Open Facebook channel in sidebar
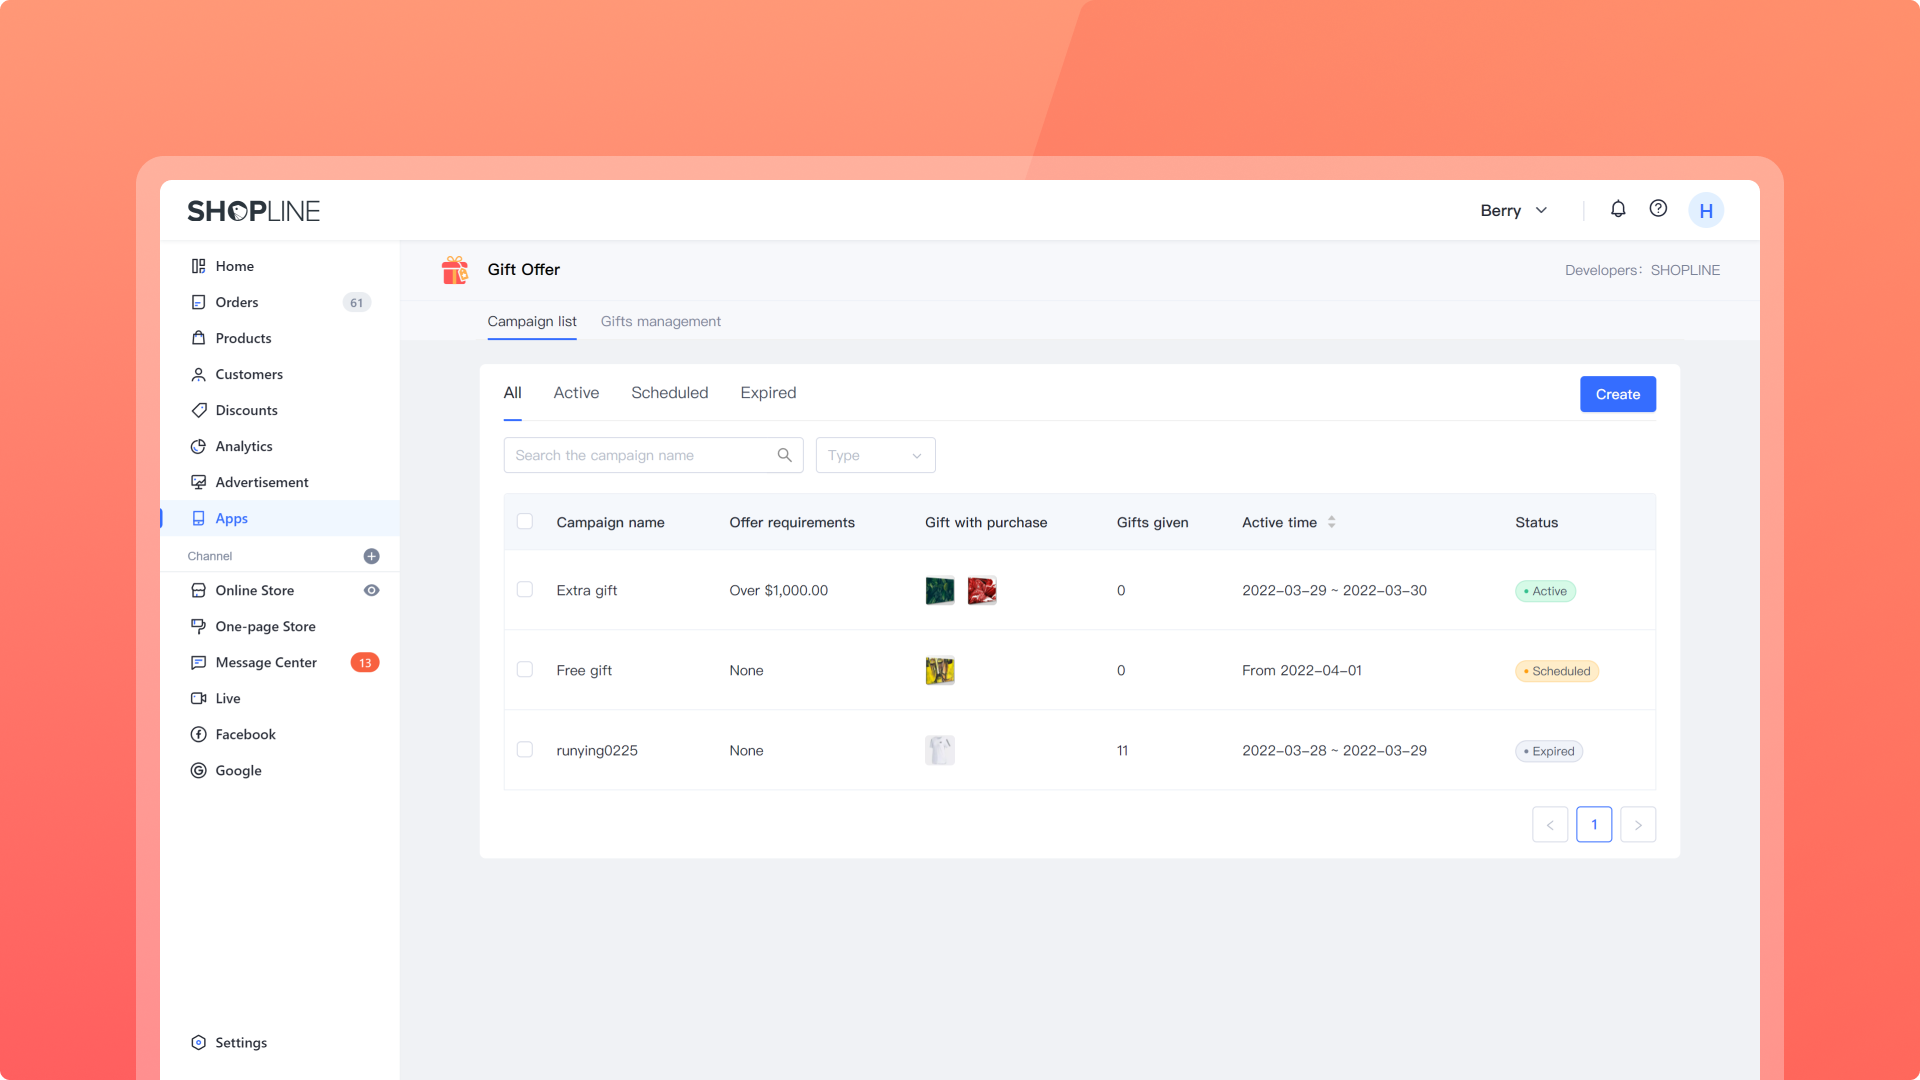The width and height of the screenshot is (1920, 1080). coord(245,734)
